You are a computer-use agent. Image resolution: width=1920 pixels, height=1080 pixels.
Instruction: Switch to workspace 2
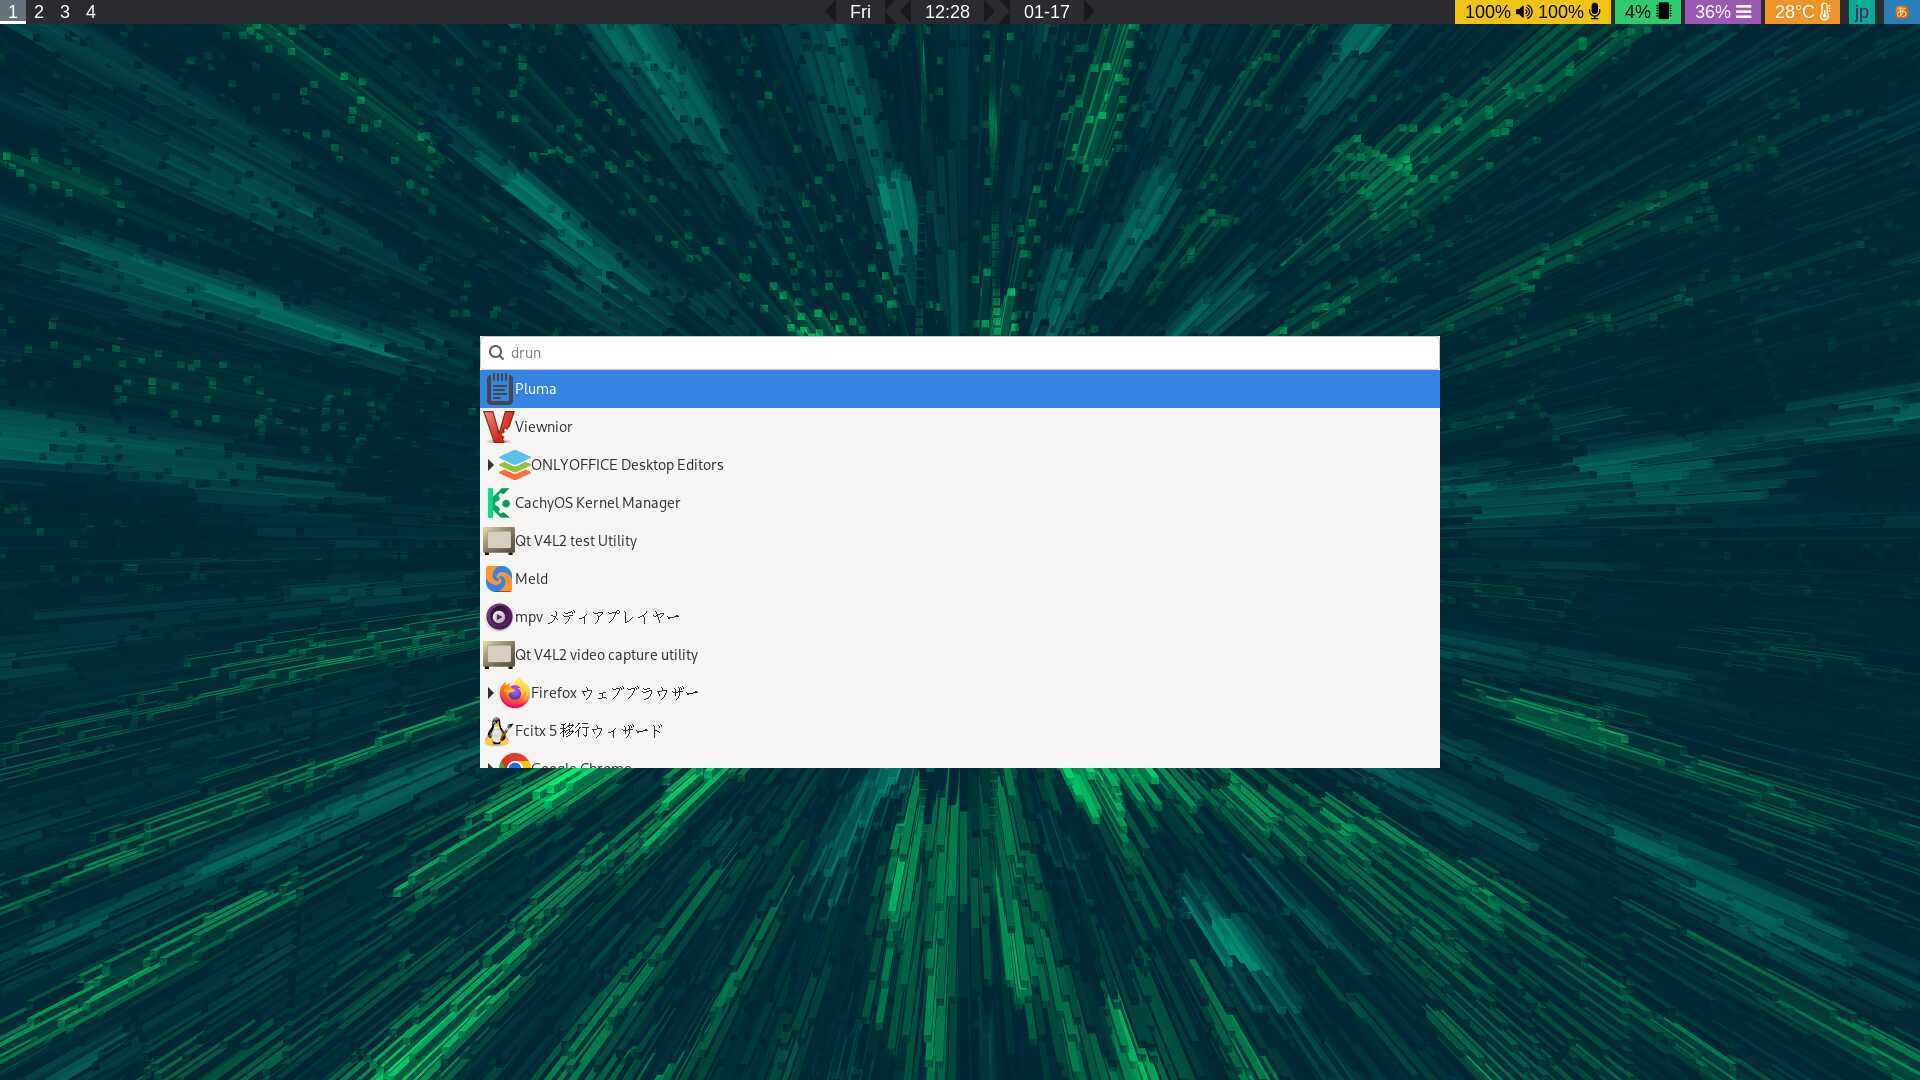[x=39, y=12]
